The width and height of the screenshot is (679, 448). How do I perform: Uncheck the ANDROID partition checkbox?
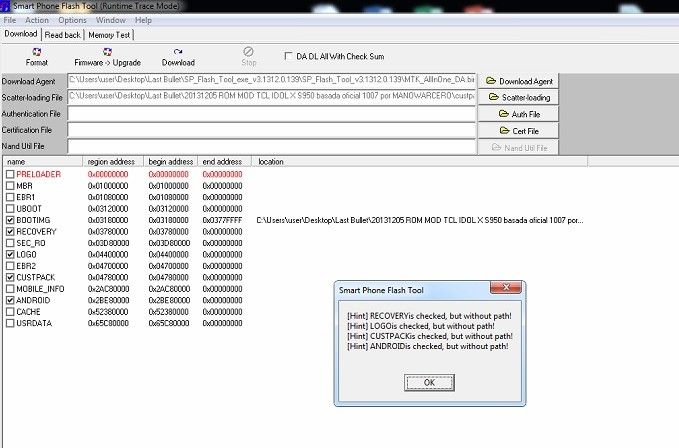tap(10, 300)
